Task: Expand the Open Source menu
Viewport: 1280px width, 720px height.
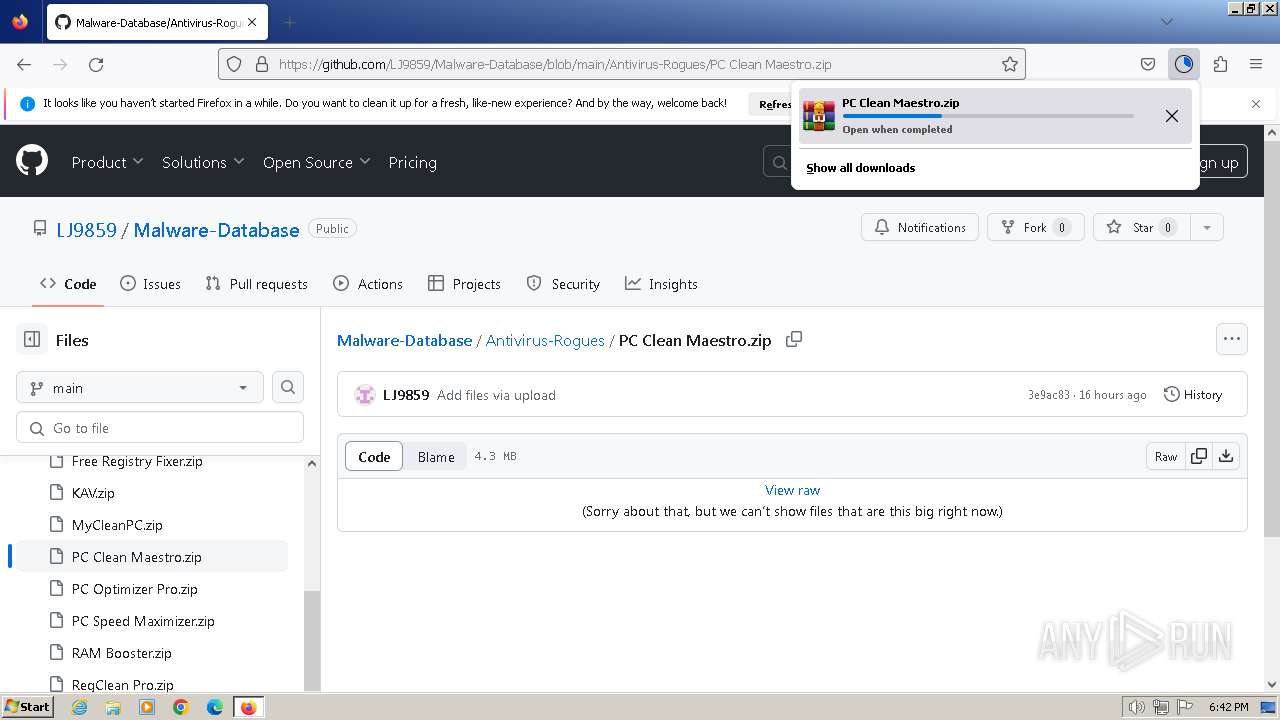Action: coord(317,162)
